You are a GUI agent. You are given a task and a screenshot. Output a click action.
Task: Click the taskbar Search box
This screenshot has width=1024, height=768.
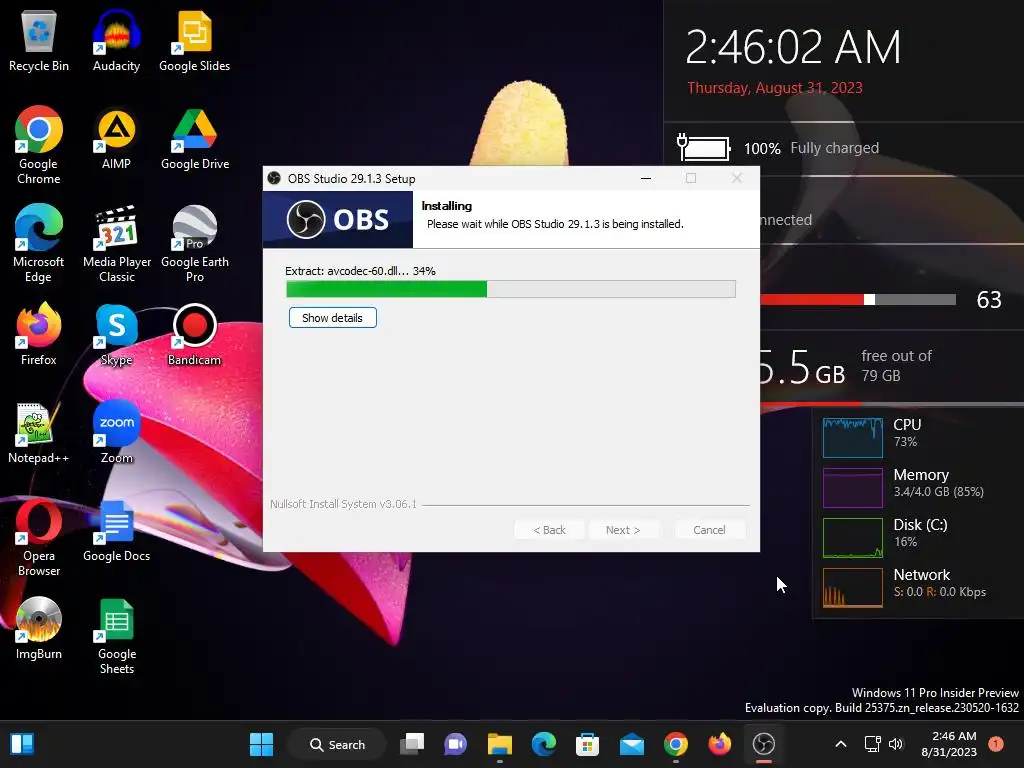pos(337,744)
